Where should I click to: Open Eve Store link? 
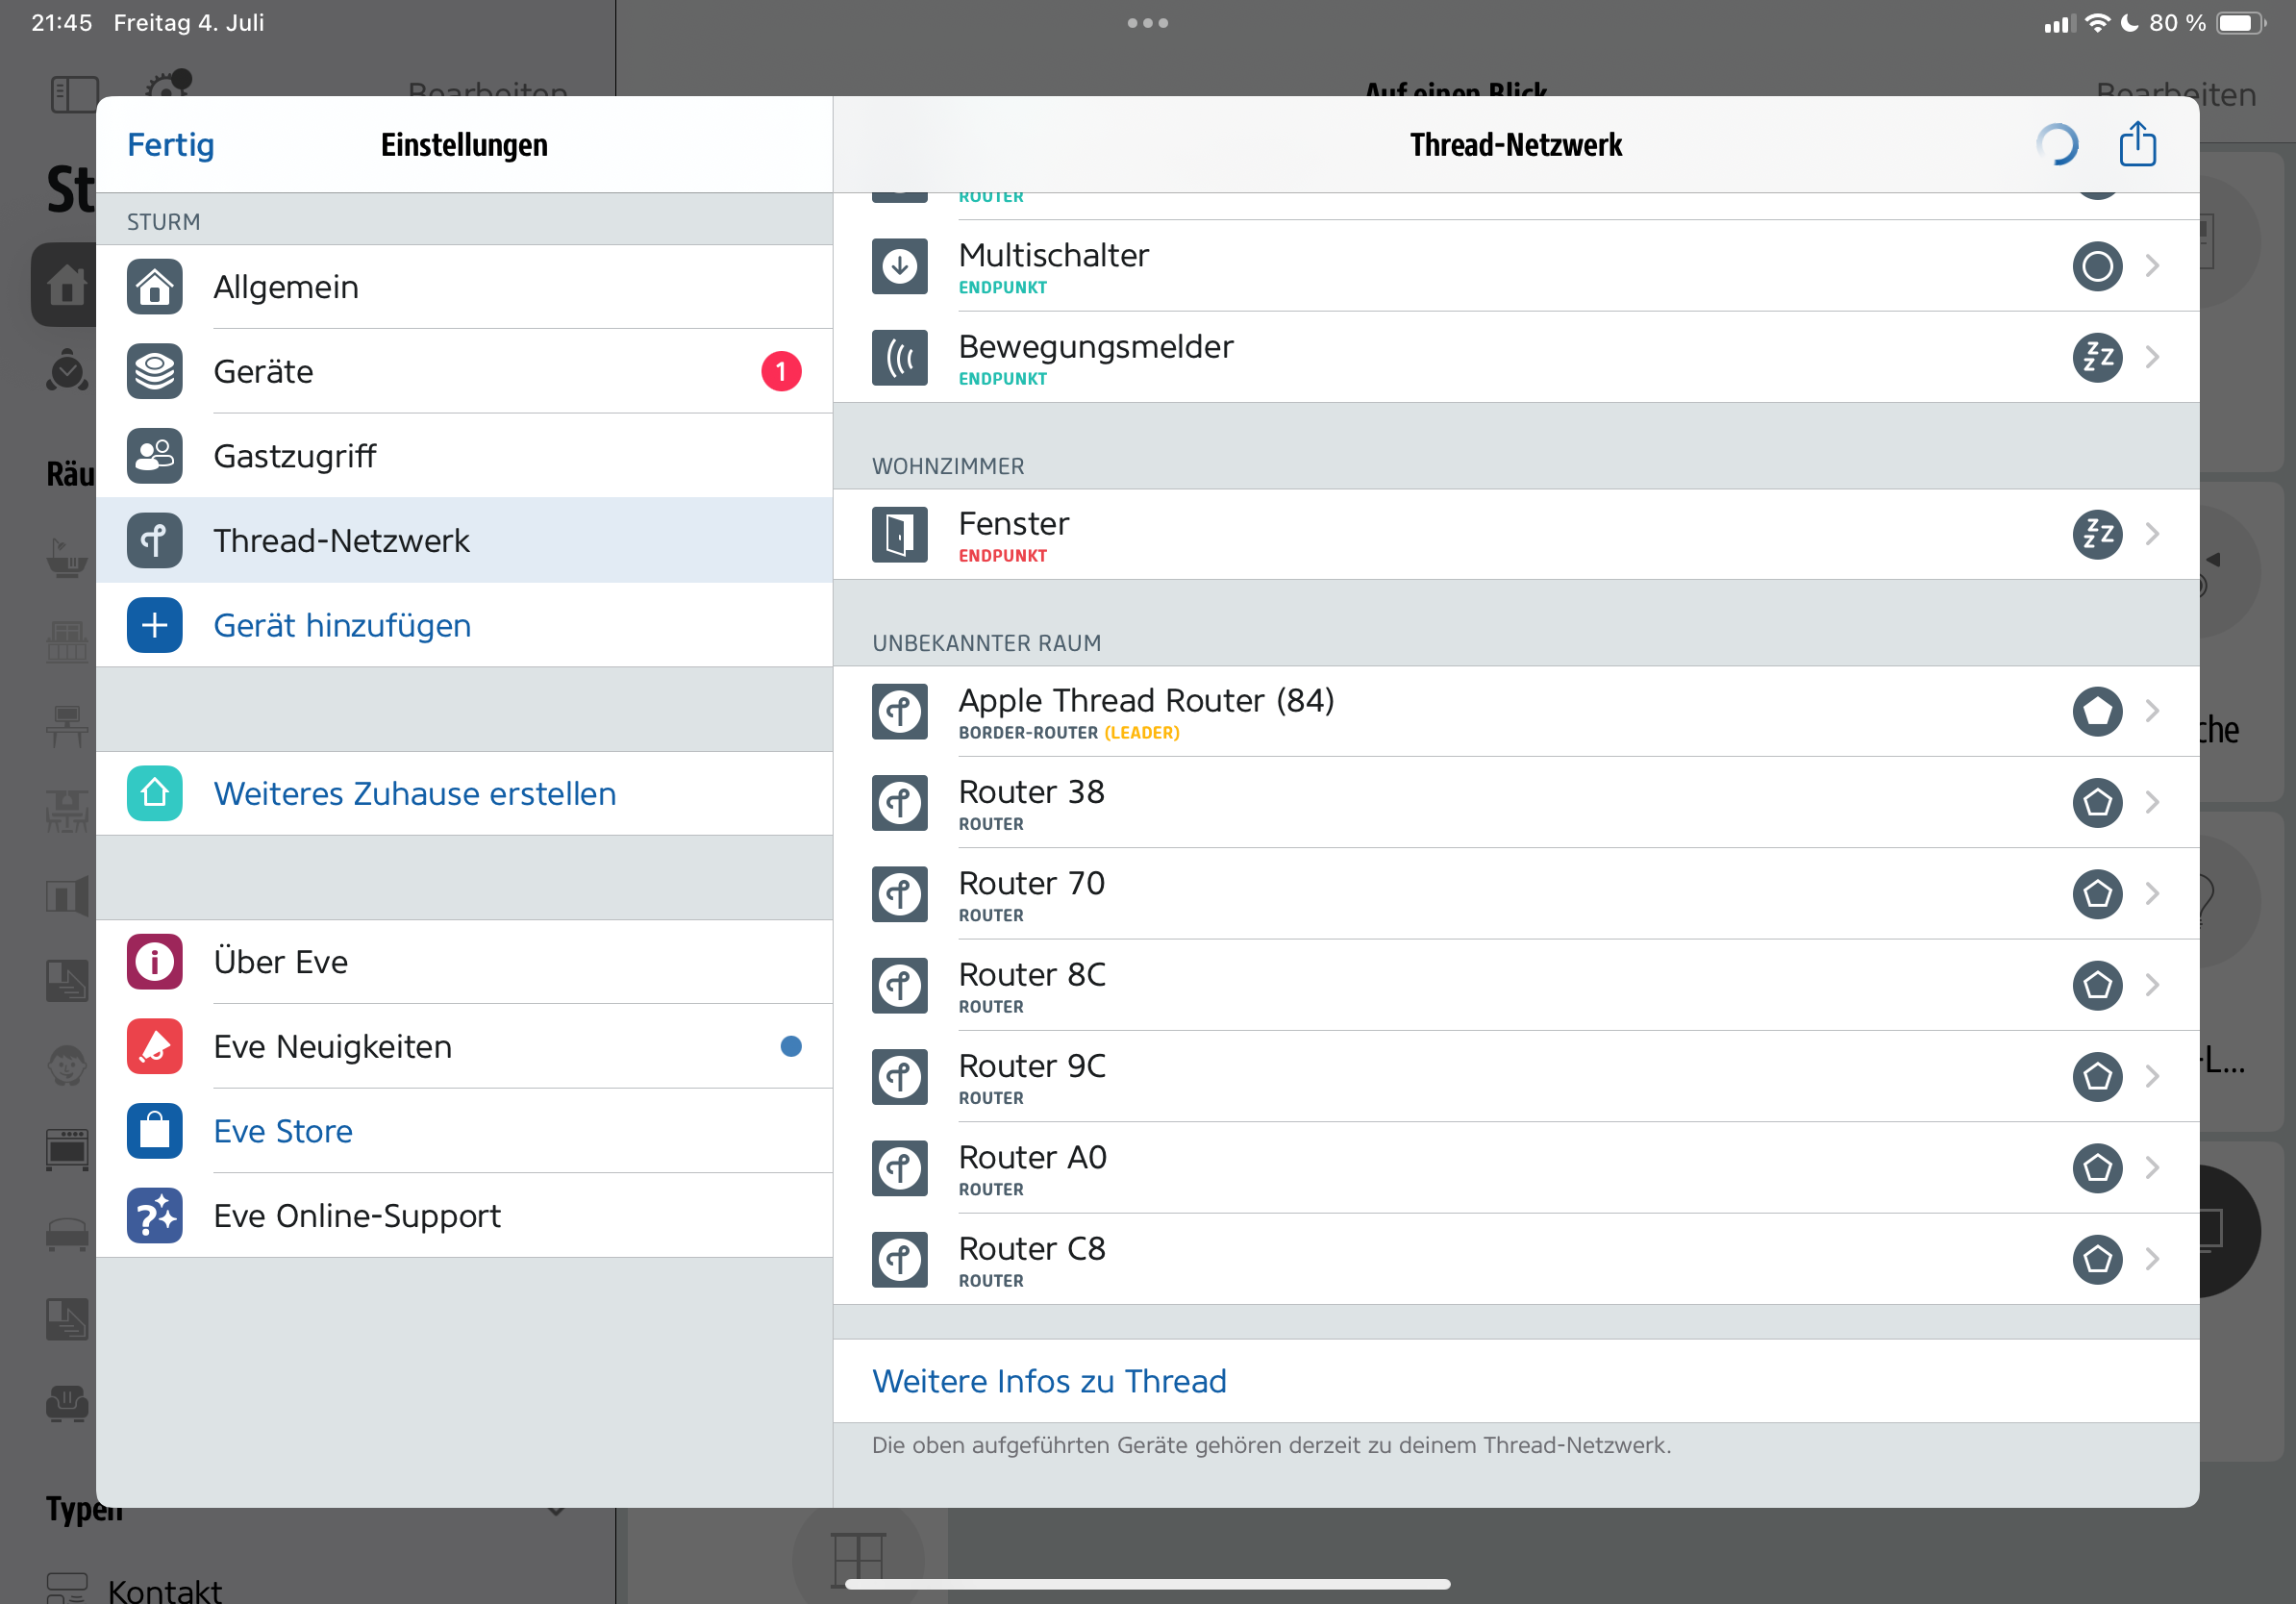tap(283, 1131)
